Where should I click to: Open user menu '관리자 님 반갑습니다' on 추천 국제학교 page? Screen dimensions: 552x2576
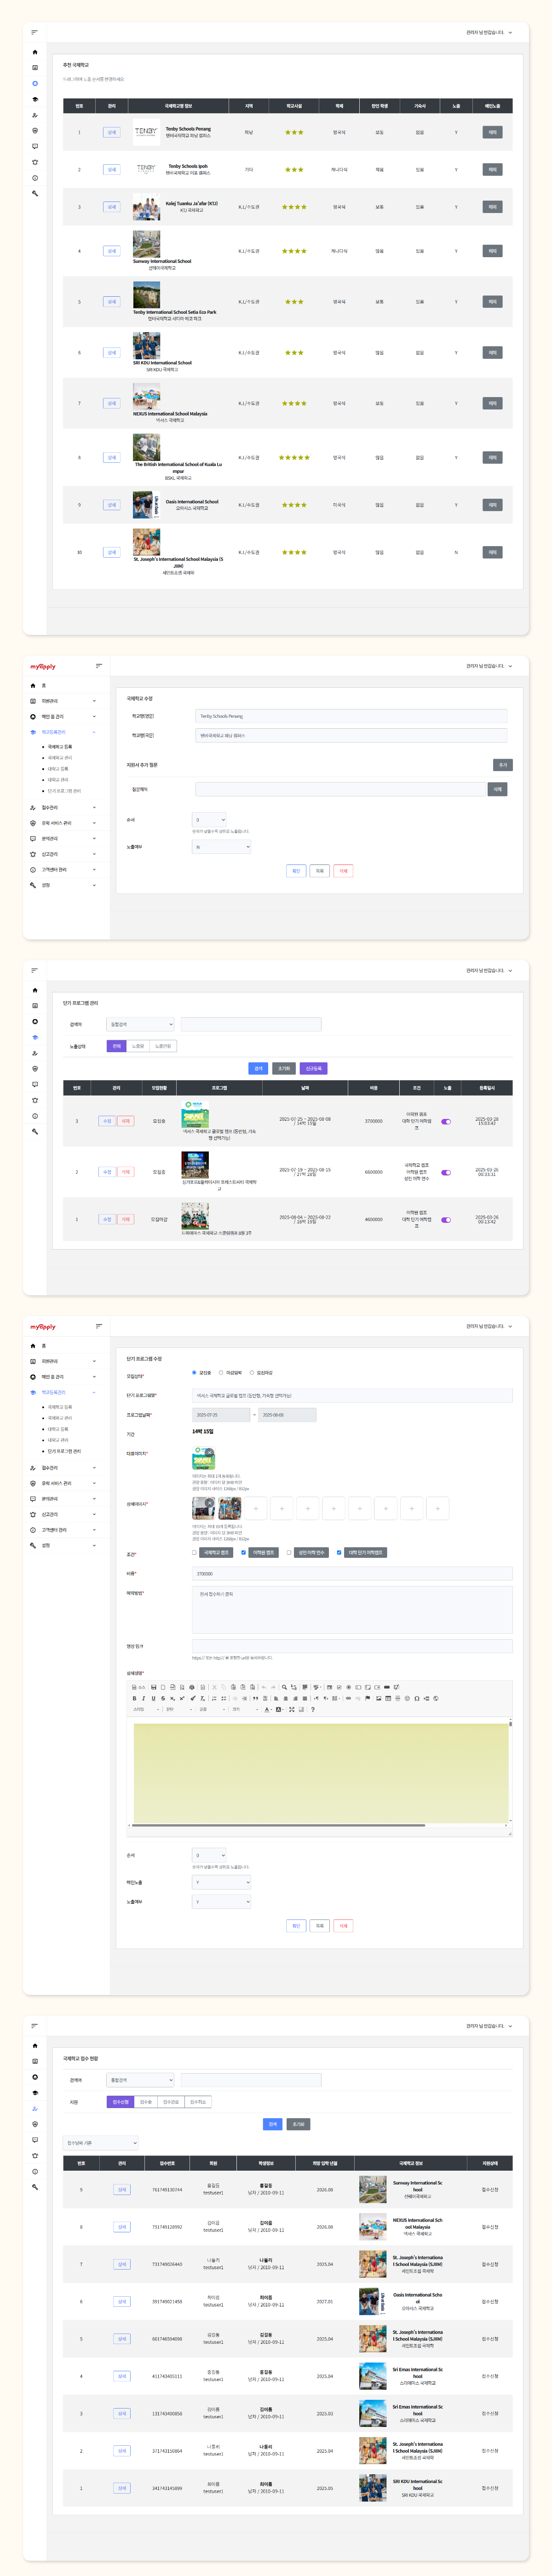488,32
